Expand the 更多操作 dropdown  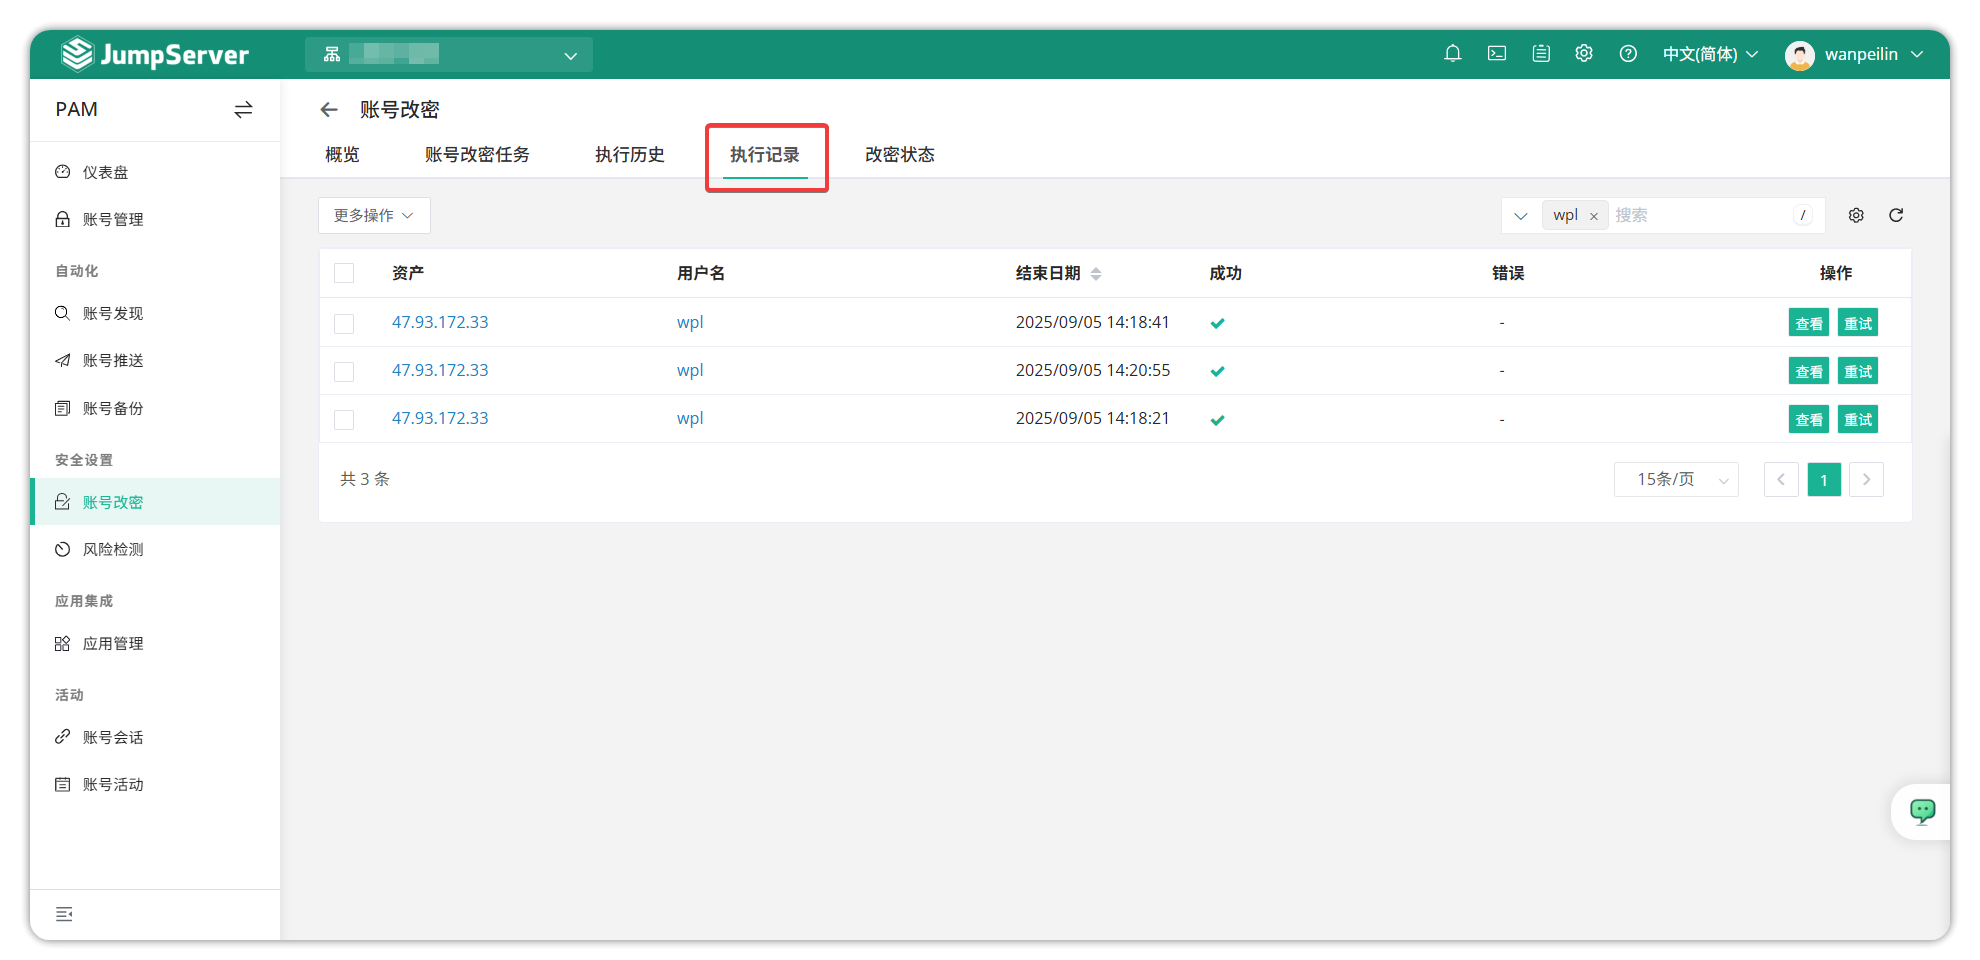click(x=373, y=216)
